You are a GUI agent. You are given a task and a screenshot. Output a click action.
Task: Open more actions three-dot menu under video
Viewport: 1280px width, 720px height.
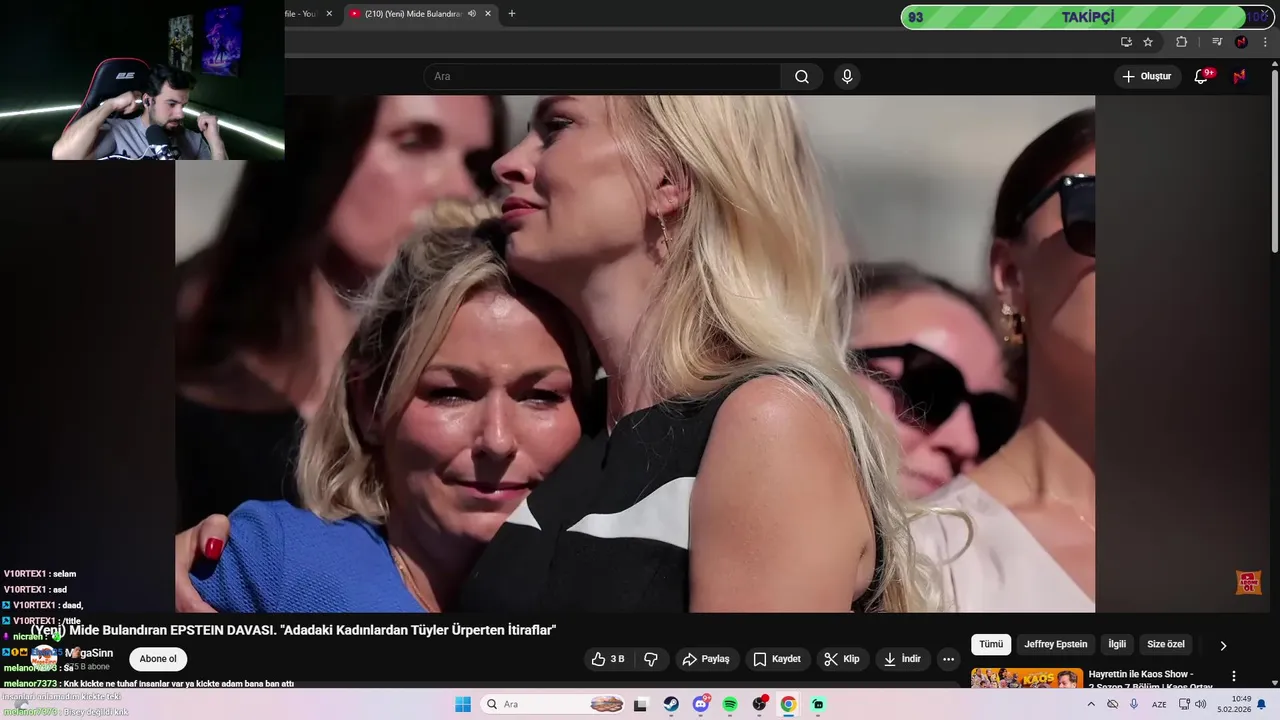pos(948,659)
